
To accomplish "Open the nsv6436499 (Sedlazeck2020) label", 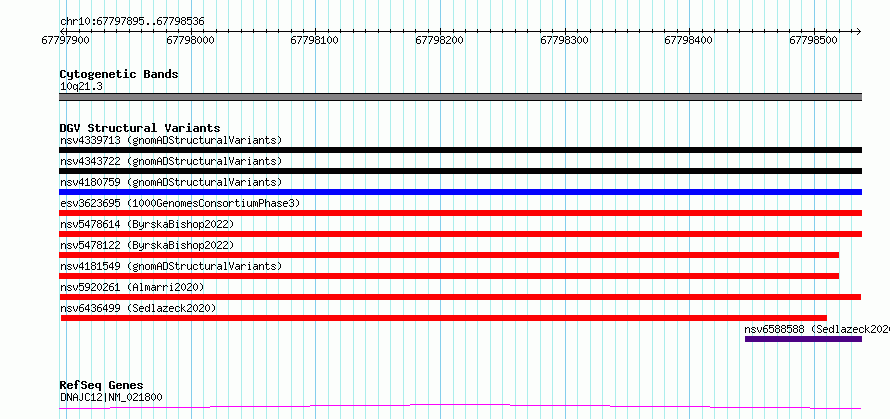I will [138, 308].
